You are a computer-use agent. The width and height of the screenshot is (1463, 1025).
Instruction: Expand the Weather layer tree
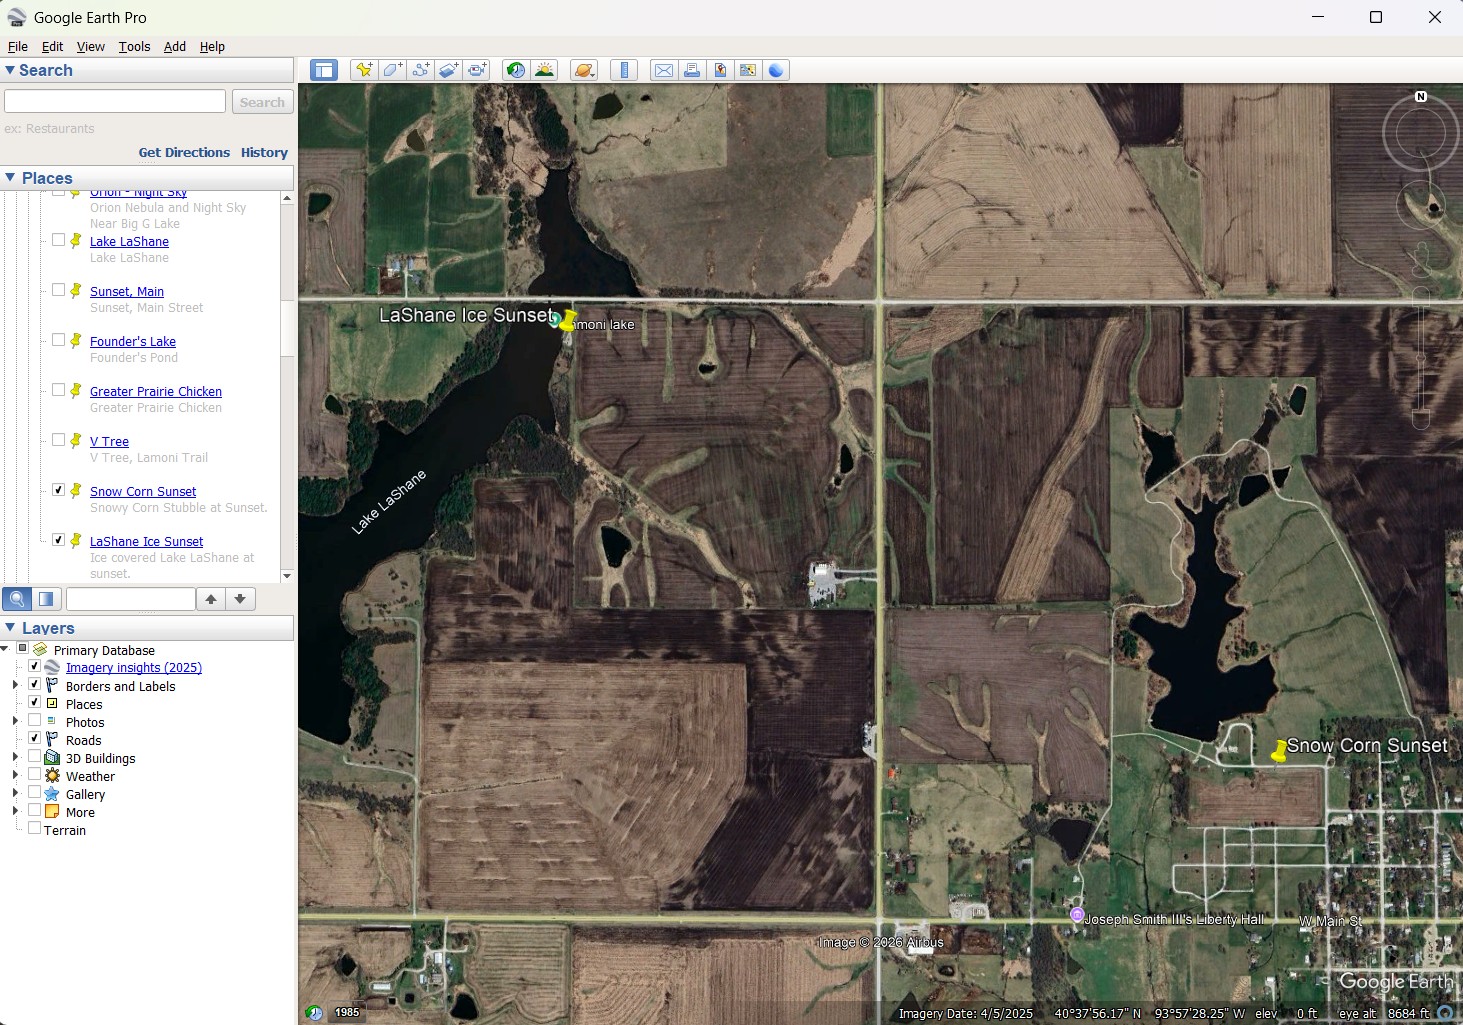pyautogui.click(x=15, y=776)
